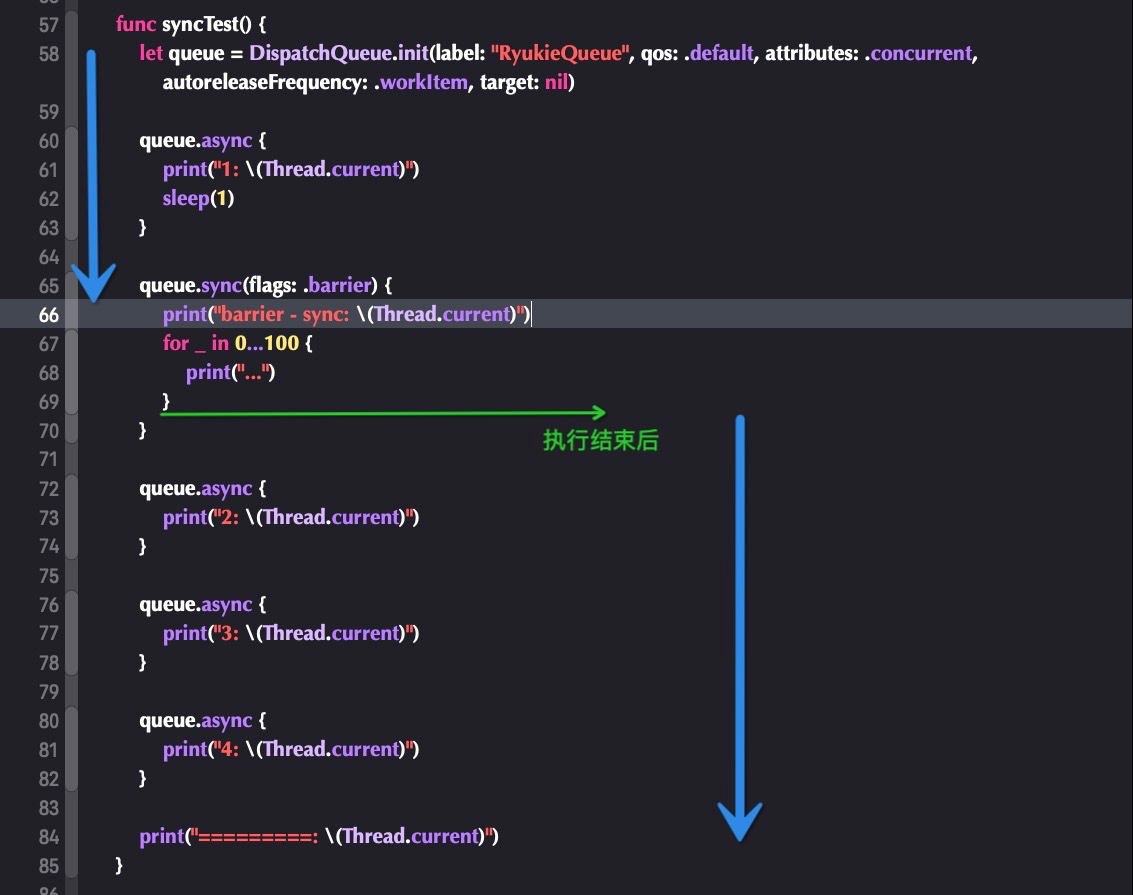Click the green 执行结束后 annotation
The image size is (1133, 895).
pyautogui.click(x=600, y=440)
